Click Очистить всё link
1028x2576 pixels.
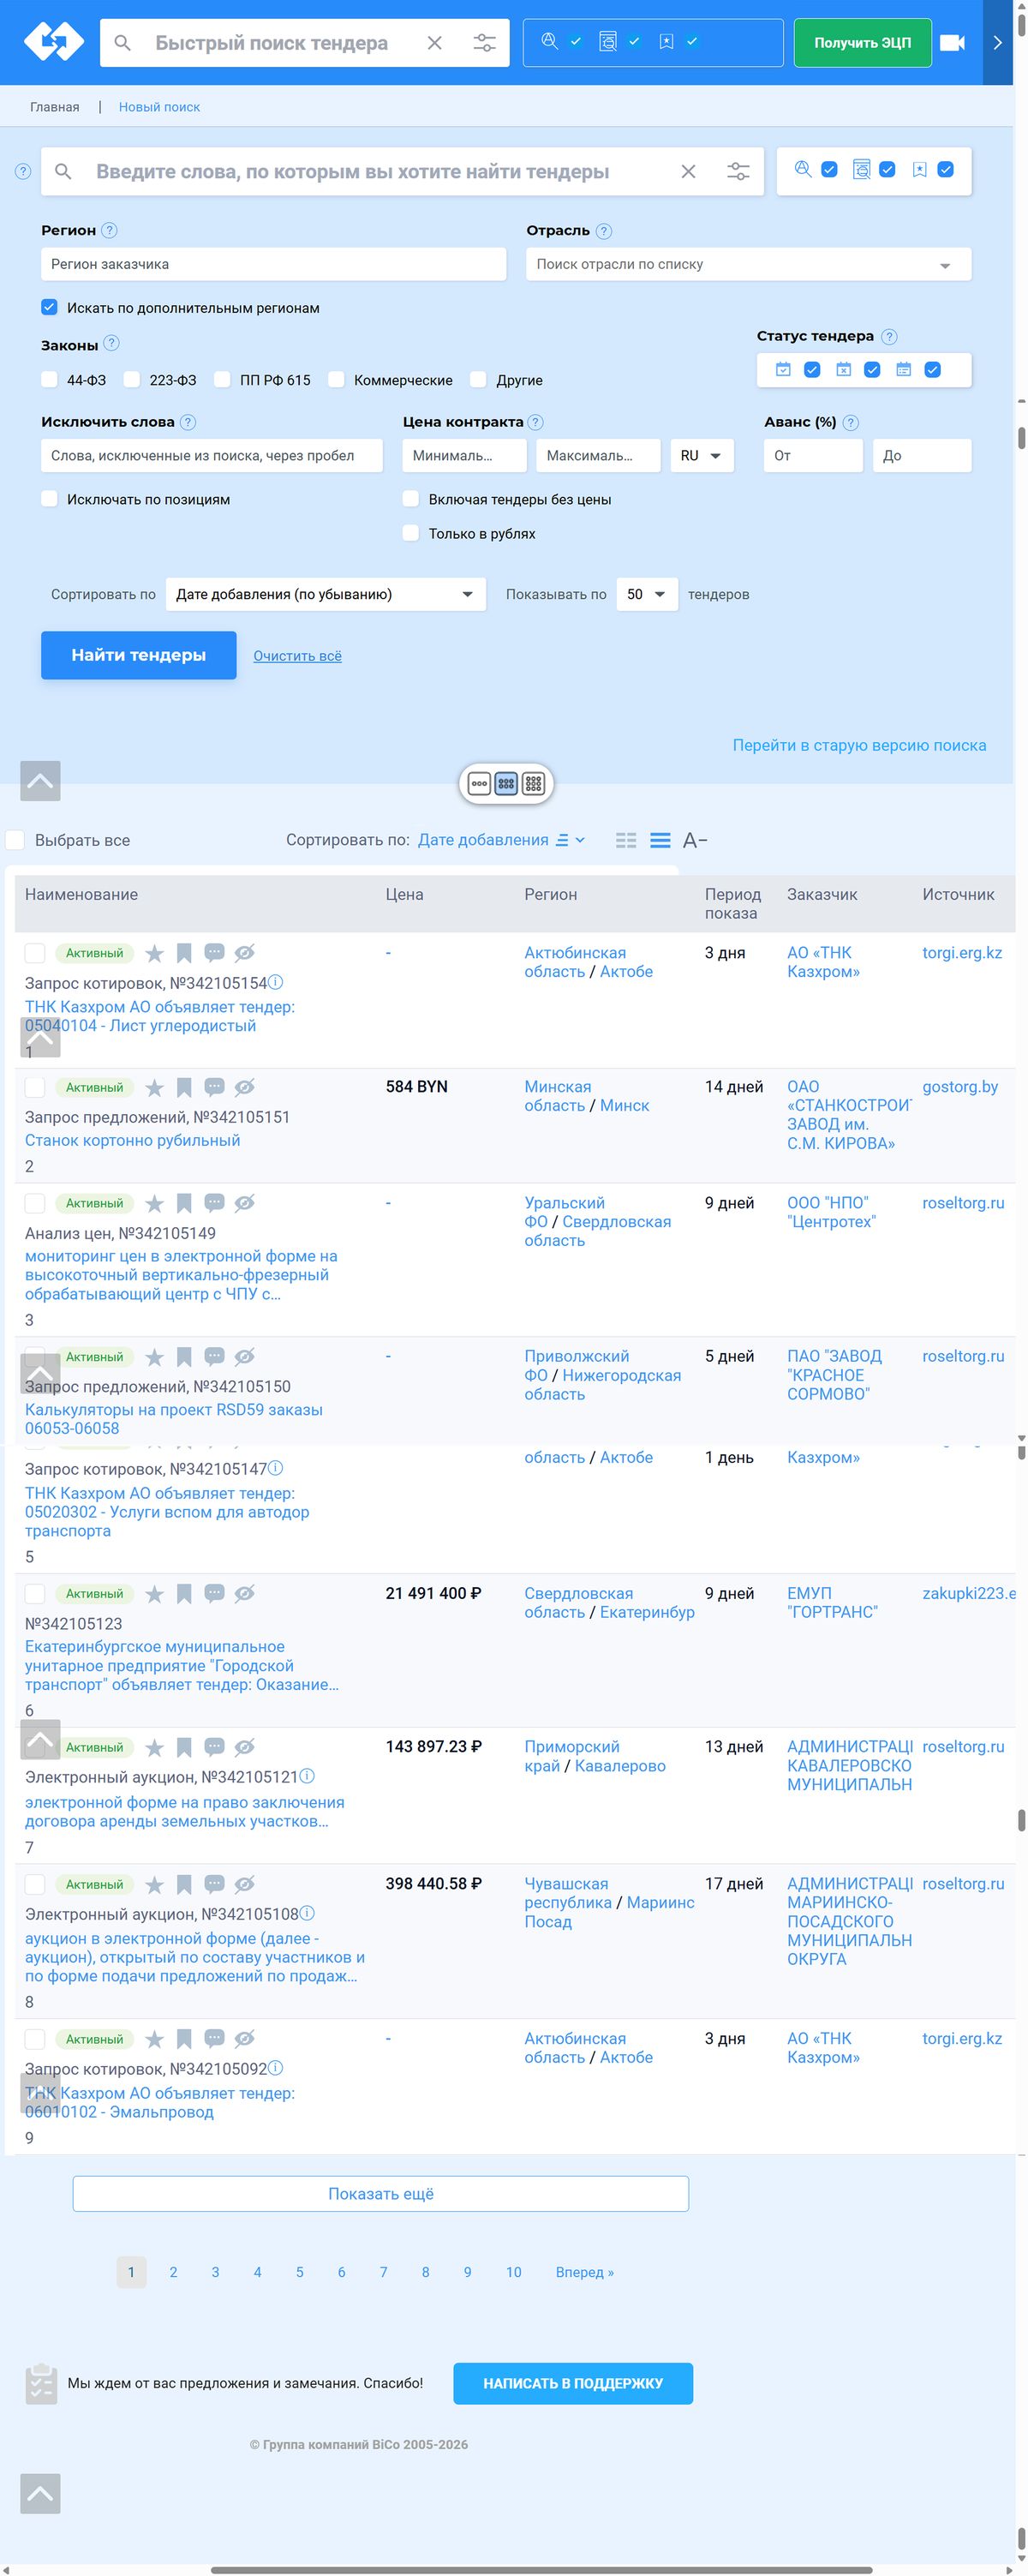tap(297, 656)
